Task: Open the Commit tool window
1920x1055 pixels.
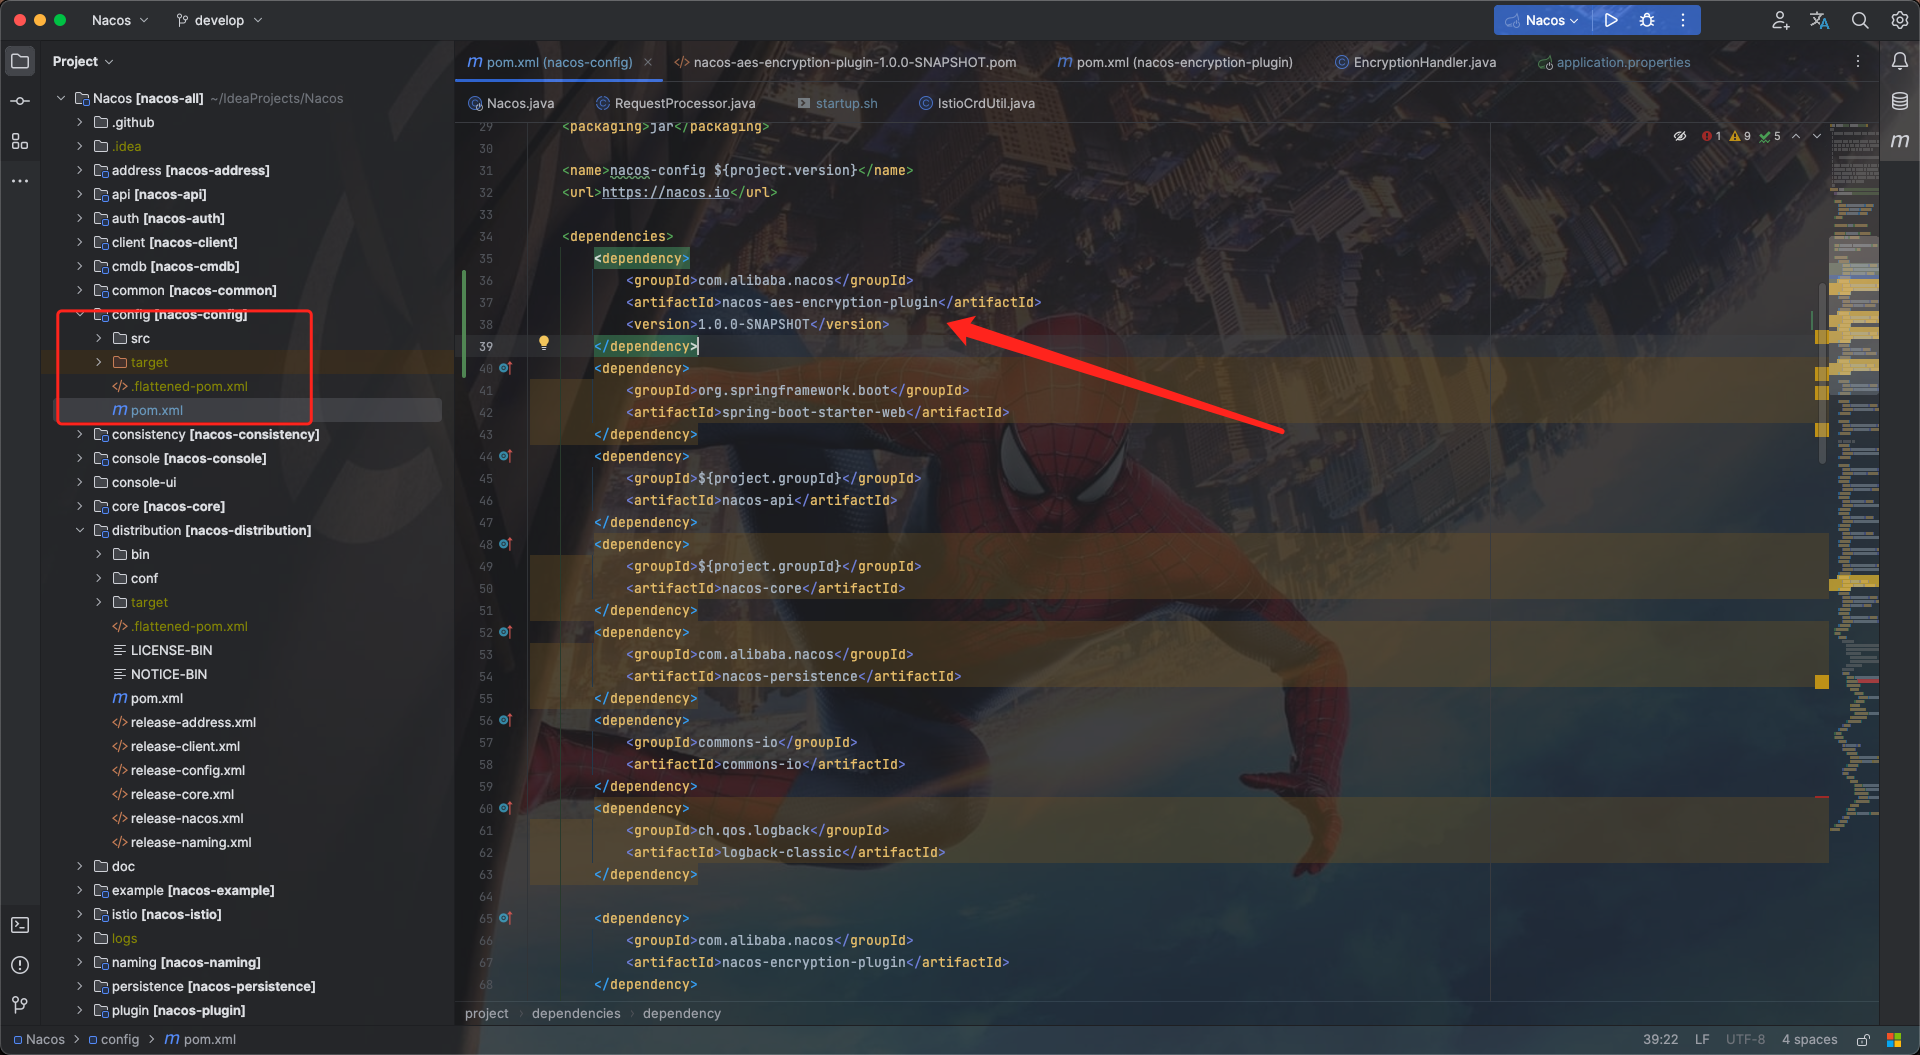Action: [x=20, y=101]
